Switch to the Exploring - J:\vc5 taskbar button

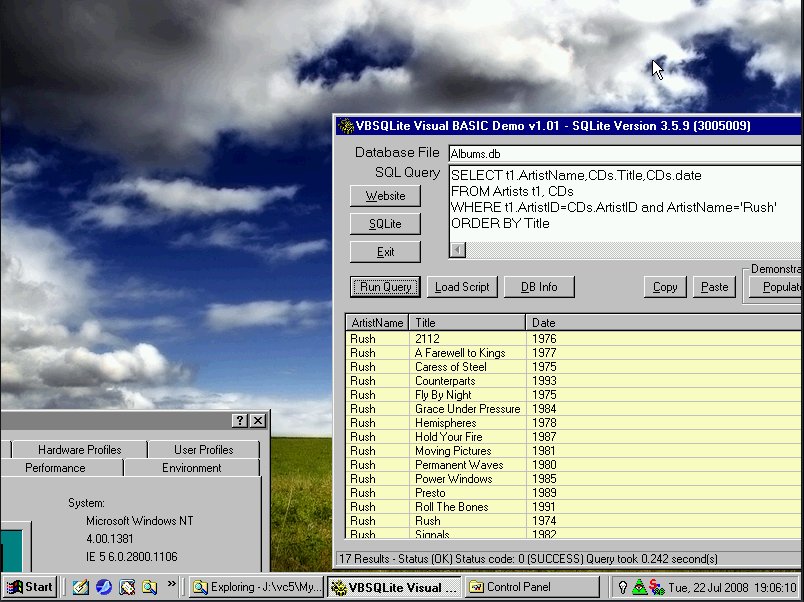tap(257, 587)
